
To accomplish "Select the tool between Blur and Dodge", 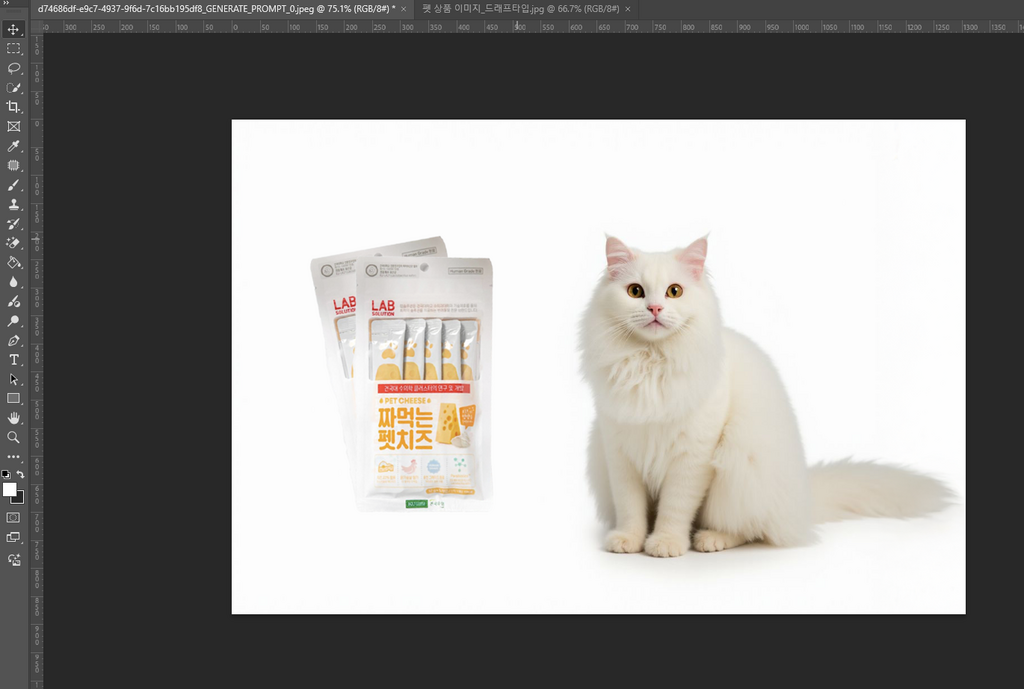I will pos(13,302).
